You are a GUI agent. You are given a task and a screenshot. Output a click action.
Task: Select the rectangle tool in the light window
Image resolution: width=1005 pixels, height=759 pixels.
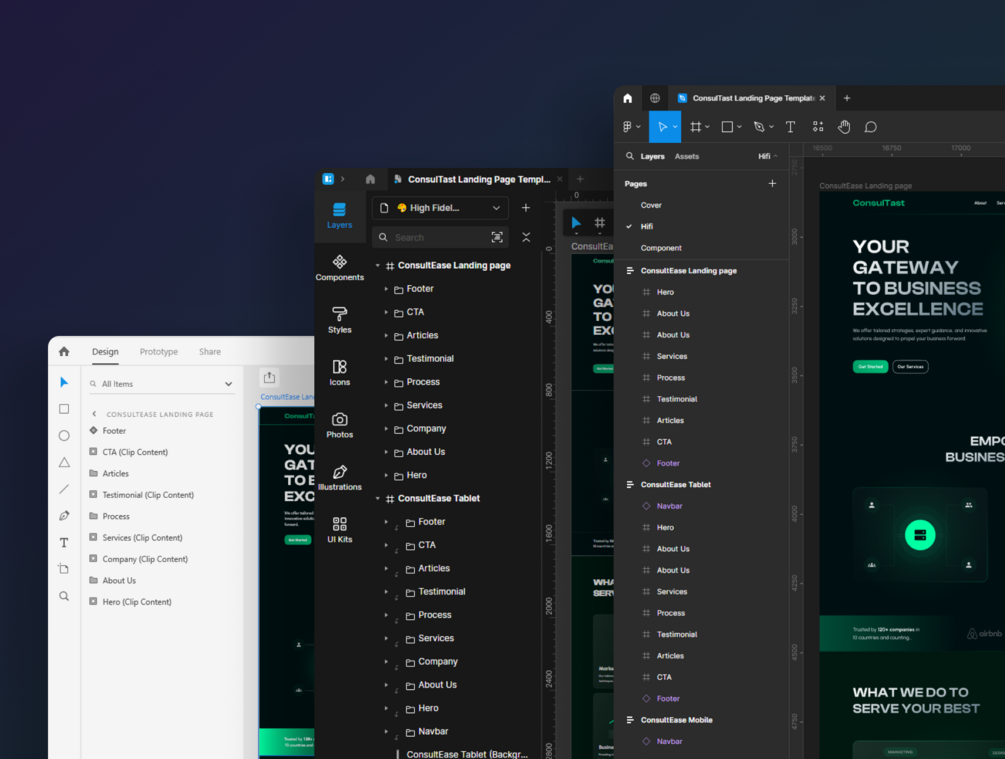click(64, 409)
